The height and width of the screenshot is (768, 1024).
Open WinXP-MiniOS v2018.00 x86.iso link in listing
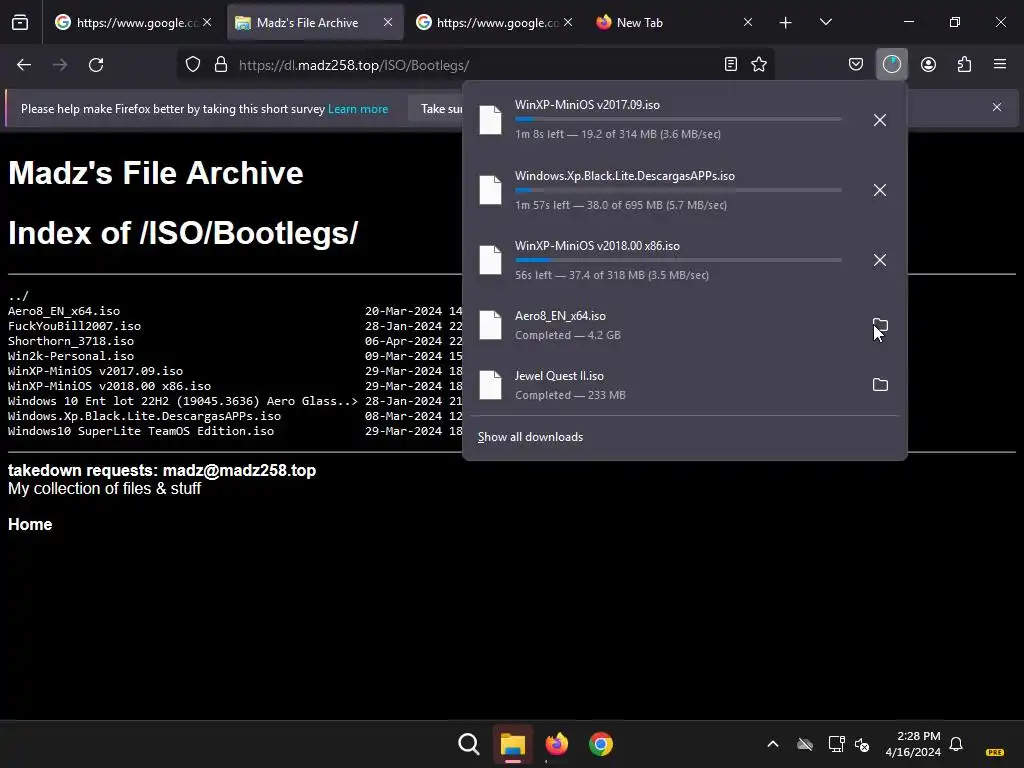click(x=109, y=386)
